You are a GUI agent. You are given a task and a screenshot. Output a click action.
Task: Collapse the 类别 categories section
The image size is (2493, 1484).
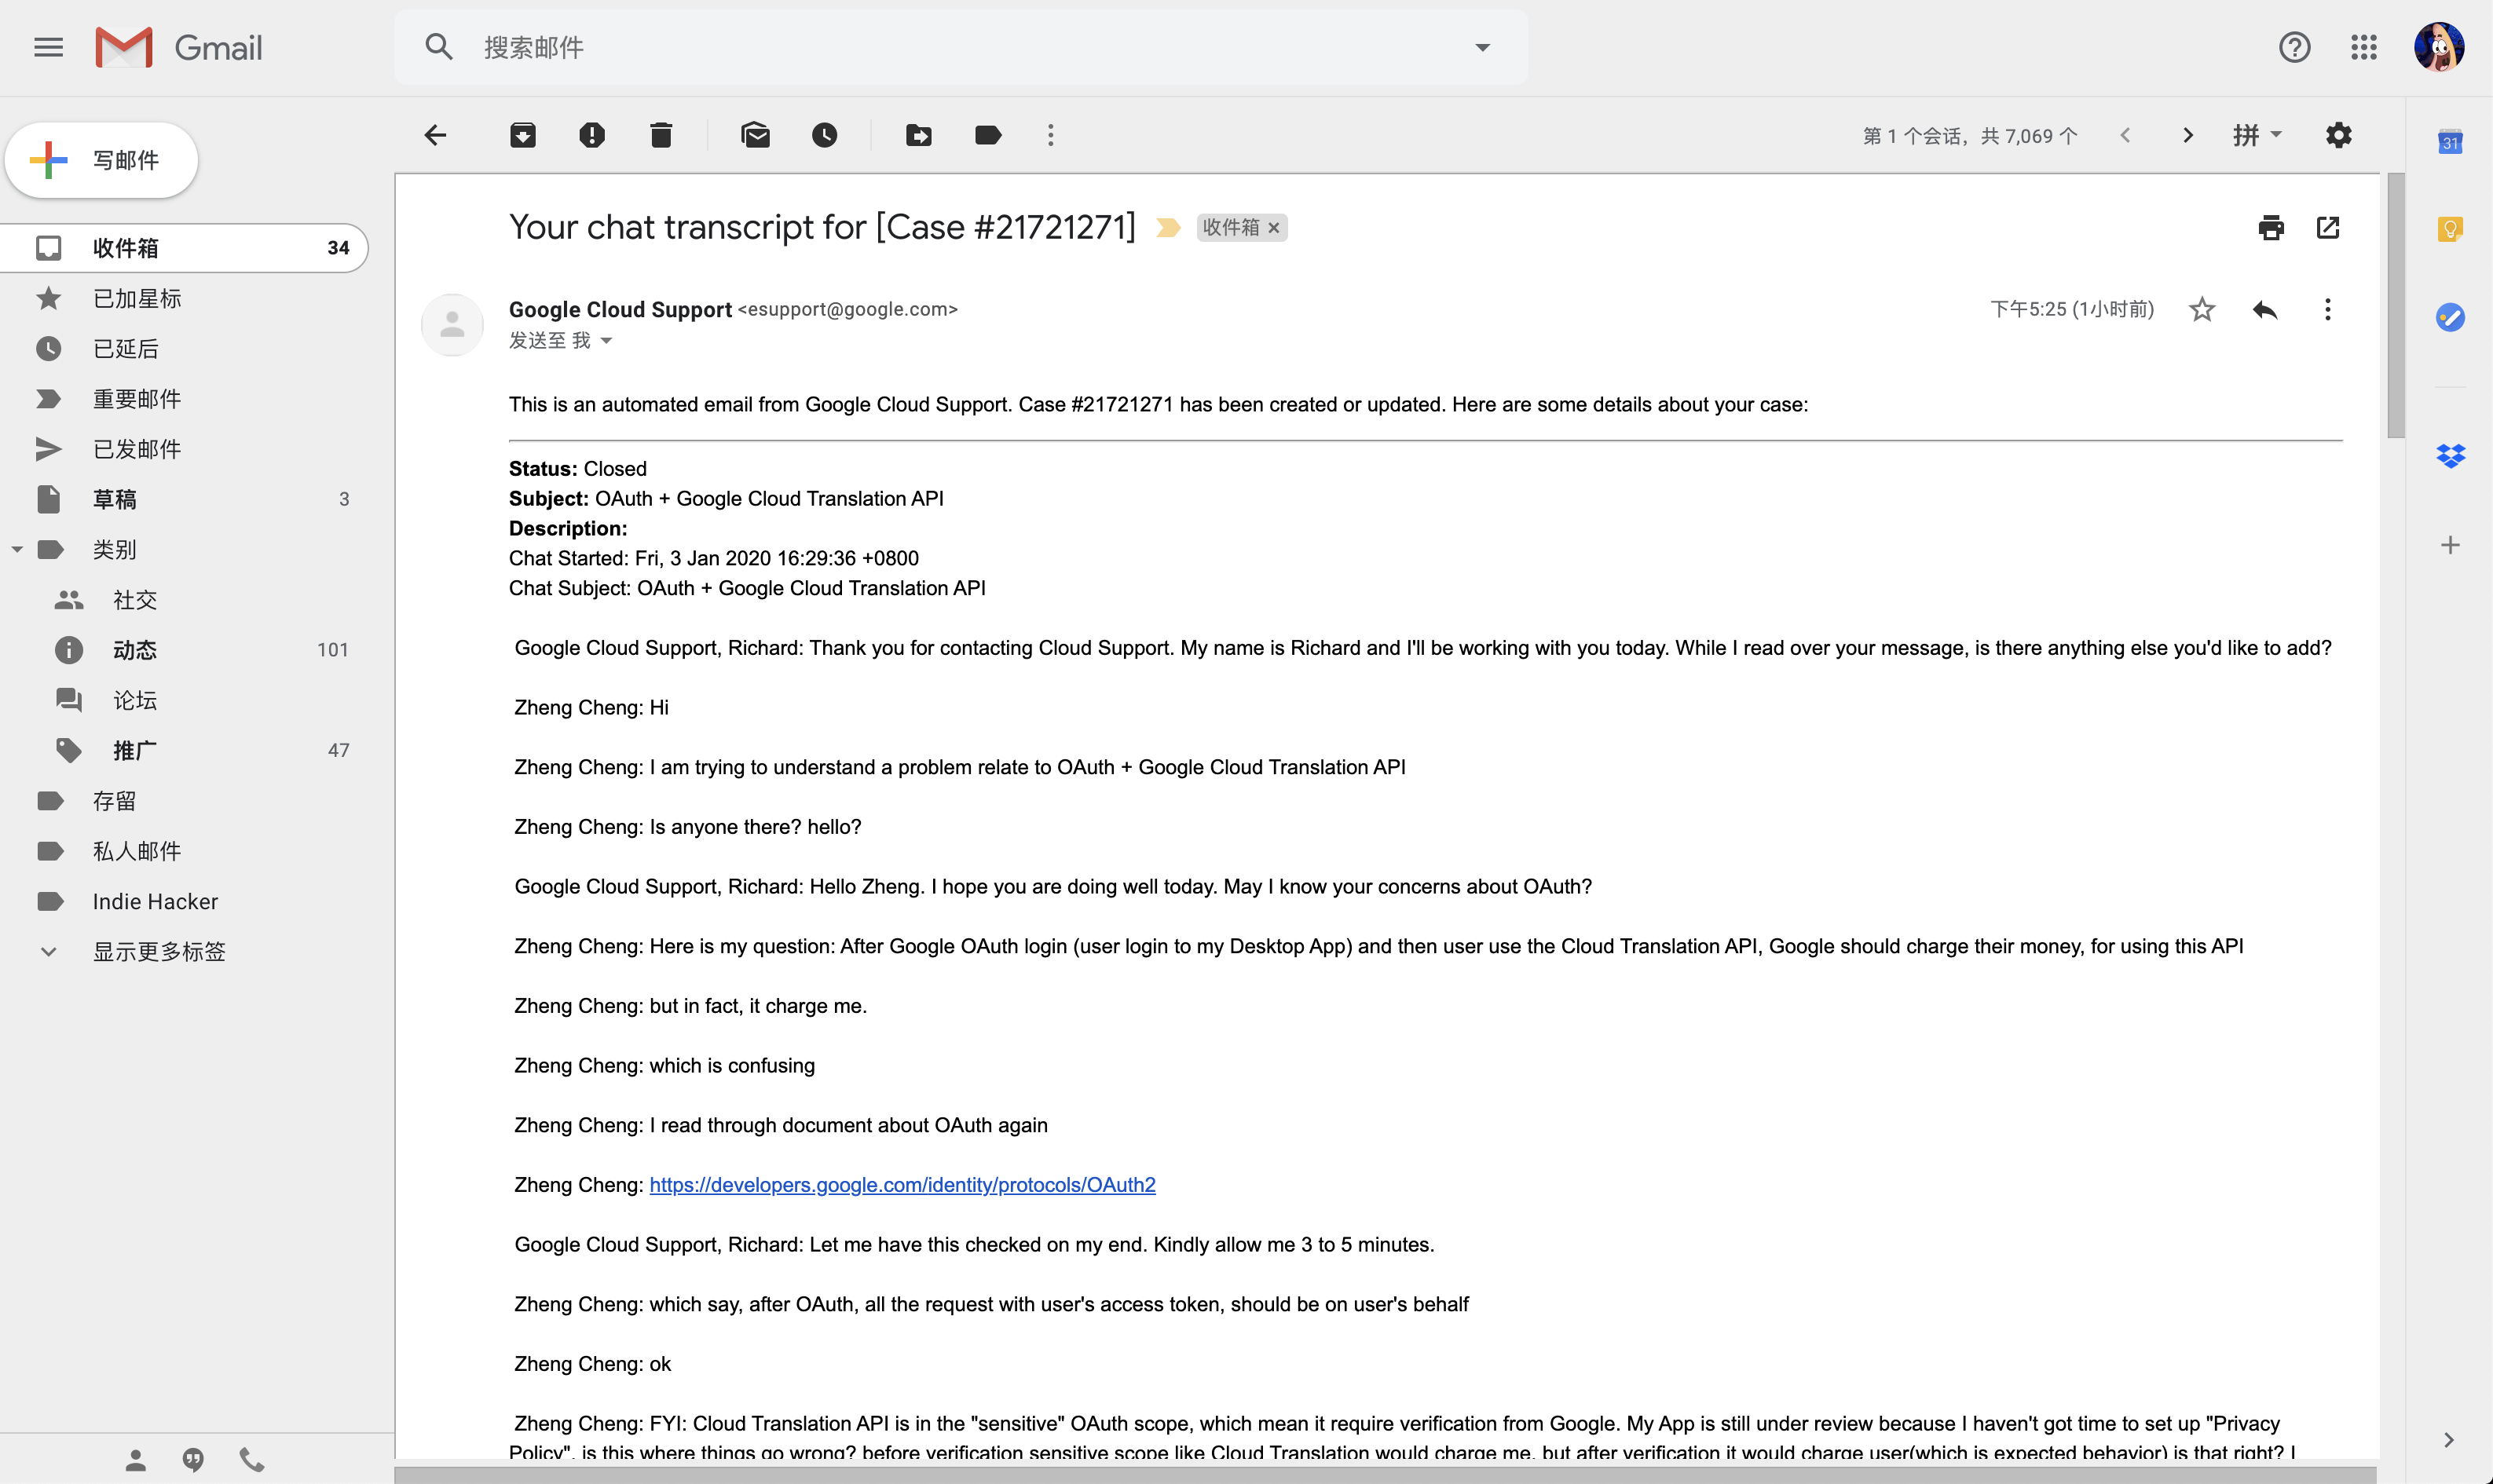pyautogui.click(x=17, y=550)
